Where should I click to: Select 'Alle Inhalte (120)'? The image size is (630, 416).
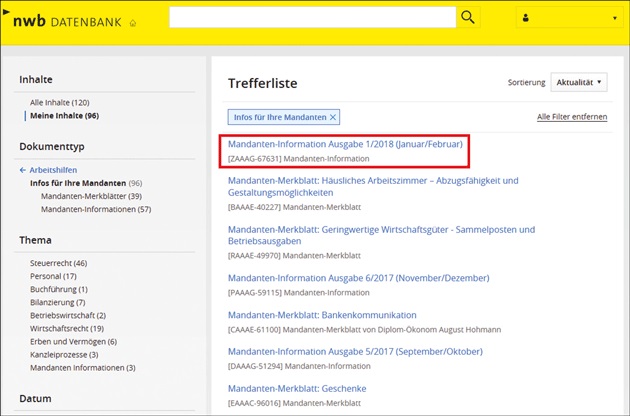point(60,102)
